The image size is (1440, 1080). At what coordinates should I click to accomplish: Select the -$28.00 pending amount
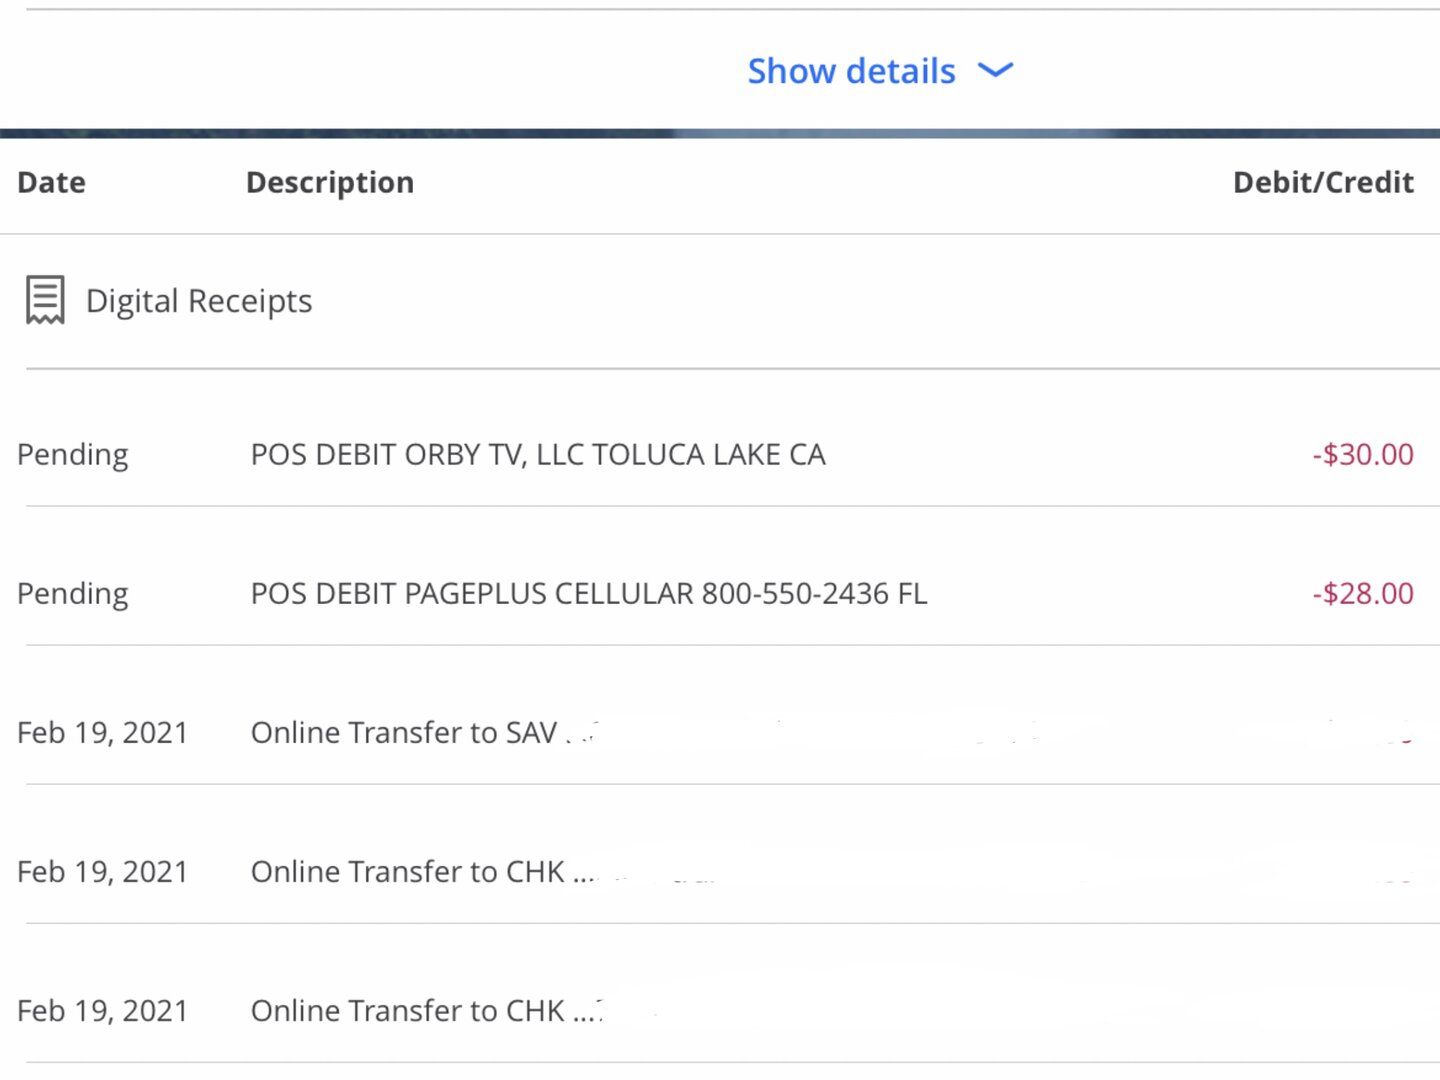click(x=1363, y=593)
